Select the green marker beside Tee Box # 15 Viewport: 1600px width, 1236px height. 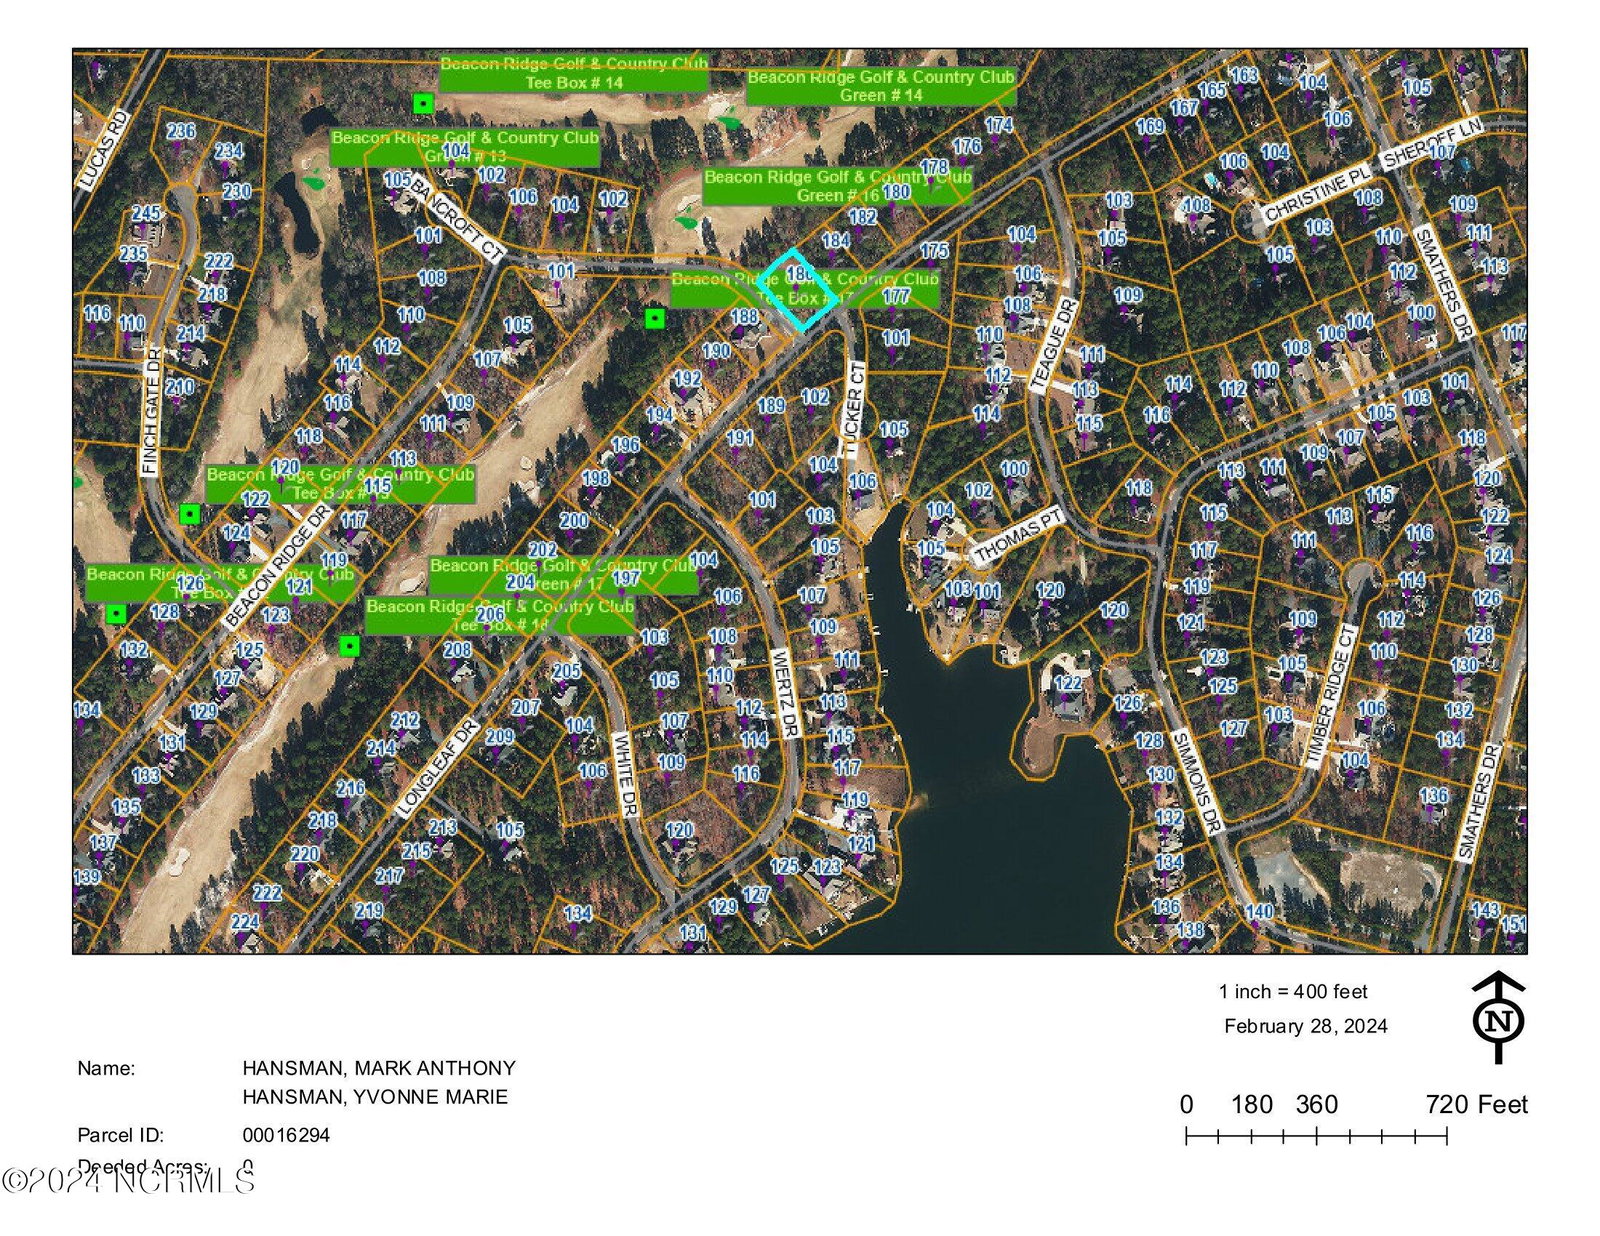click(189, 514)
